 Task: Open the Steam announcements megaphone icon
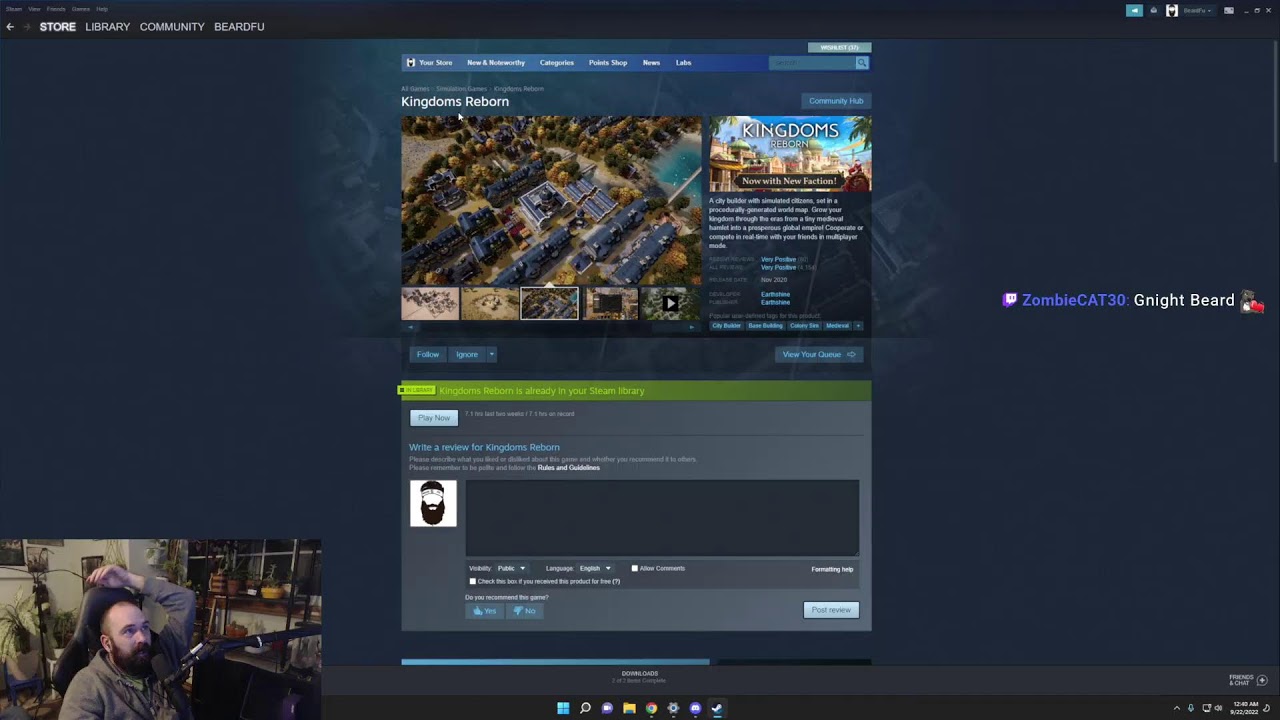[1134, 10]
